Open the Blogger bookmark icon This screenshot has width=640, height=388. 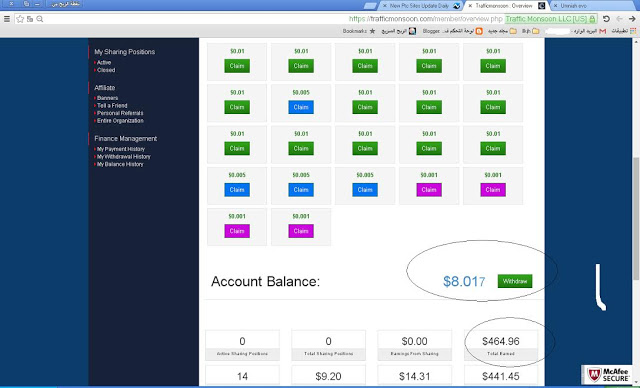pyautogui.click(x=479, y=31)
